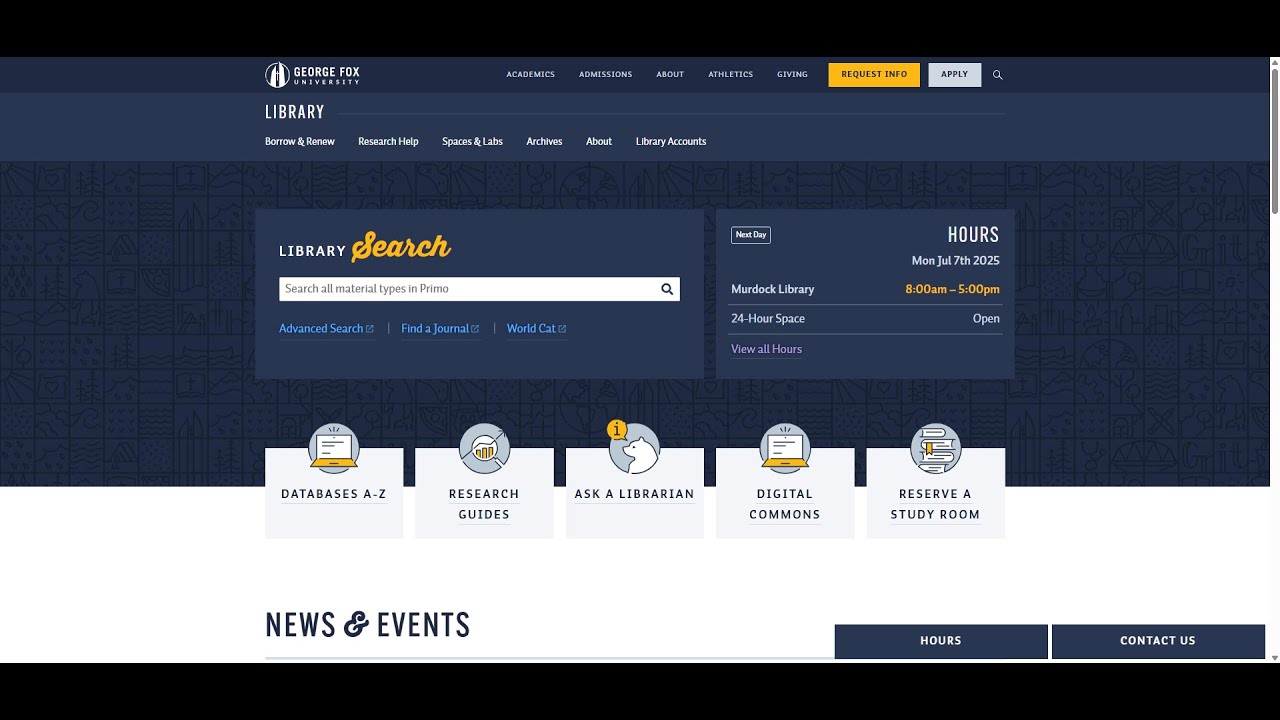Click the scrollbar up arrow
Viewport: 1280px width, 720px height.
pos(1274,62)
